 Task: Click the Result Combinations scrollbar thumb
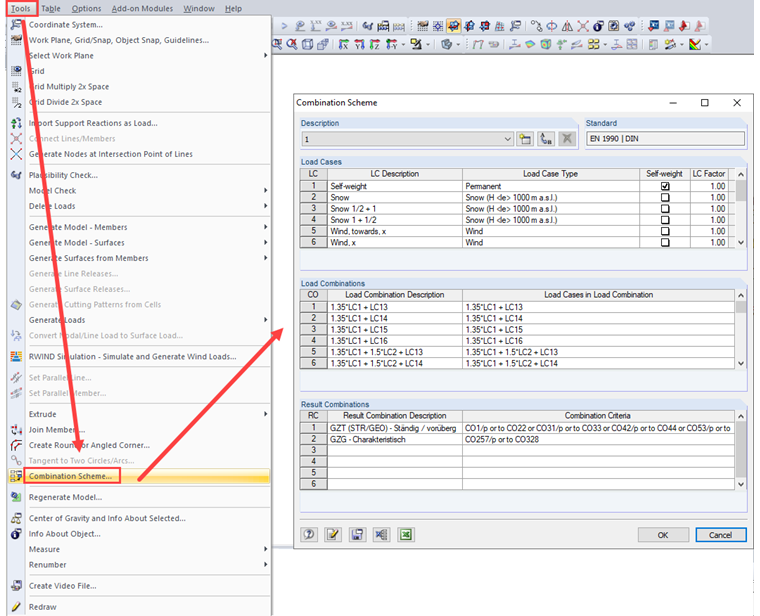741,450
